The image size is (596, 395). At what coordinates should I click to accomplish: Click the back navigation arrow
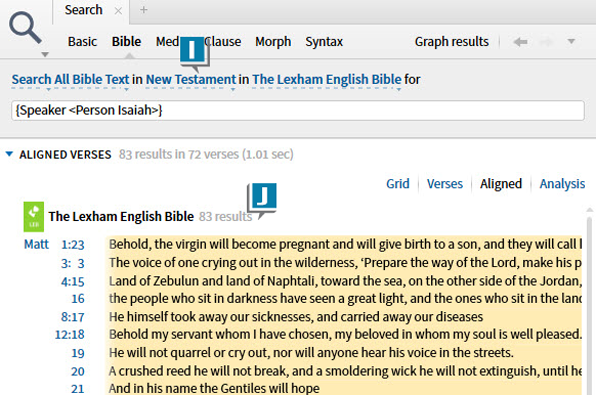[520, 42]
